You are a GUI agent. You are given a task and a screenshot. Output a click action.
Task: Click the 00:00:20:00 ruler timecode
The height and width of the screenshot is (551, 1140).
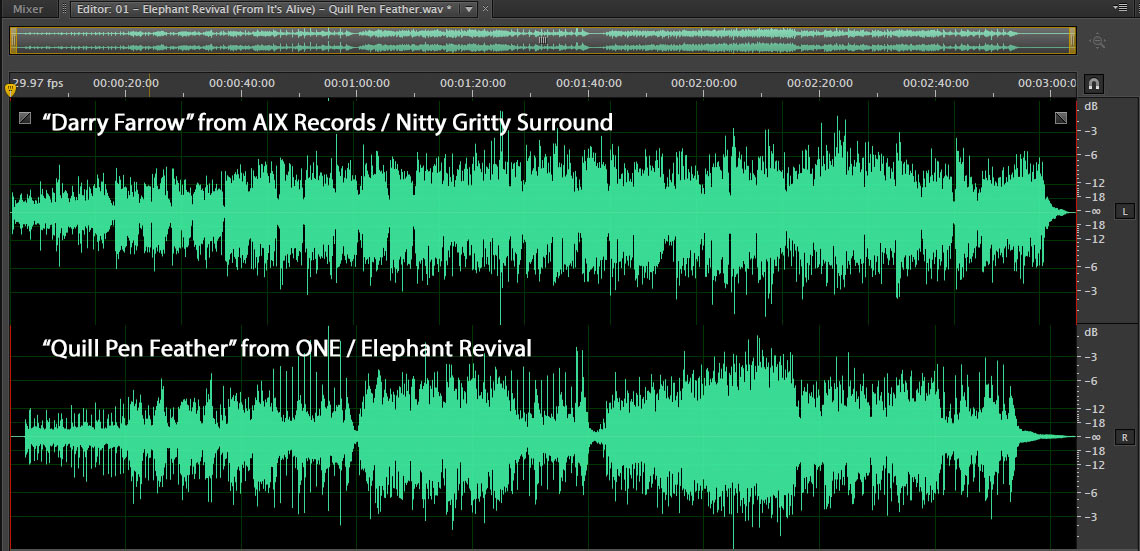coord(126,84)
